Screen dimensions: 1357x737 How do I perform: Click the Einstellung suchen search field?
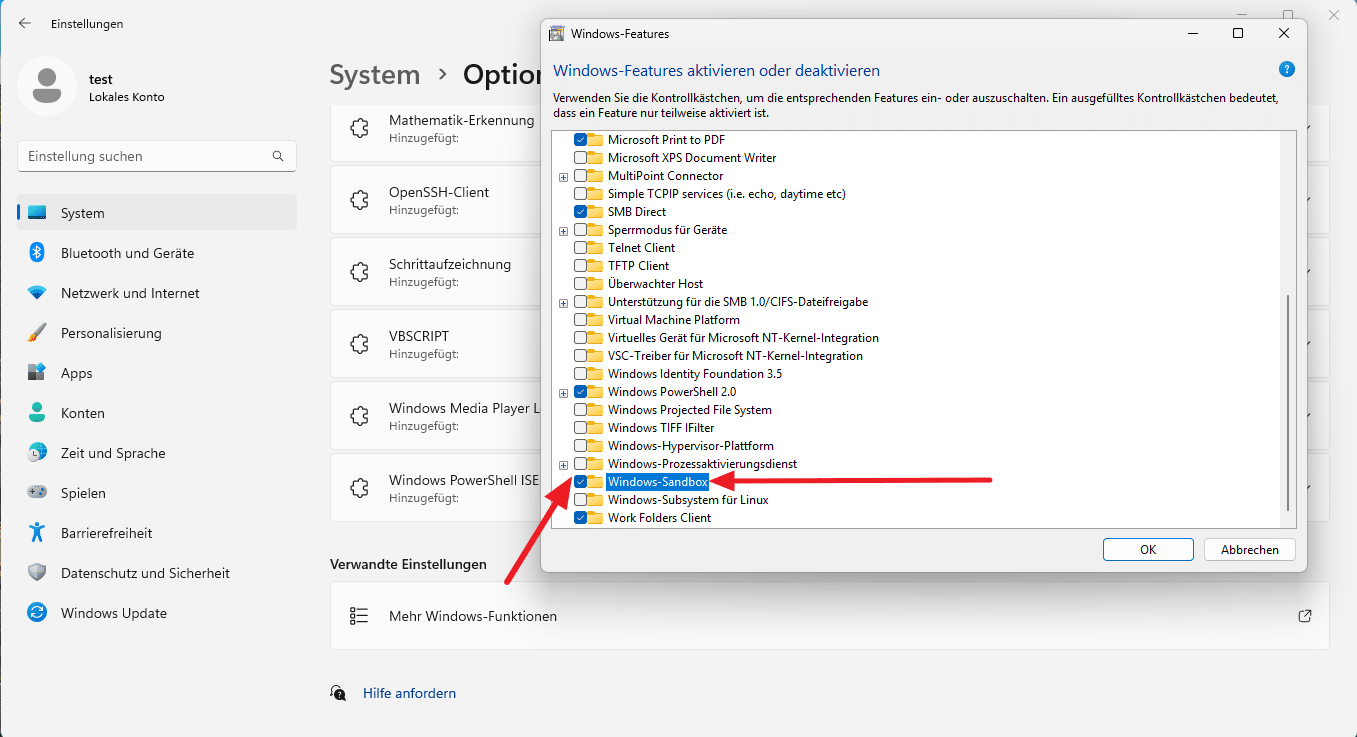point(157,156)
